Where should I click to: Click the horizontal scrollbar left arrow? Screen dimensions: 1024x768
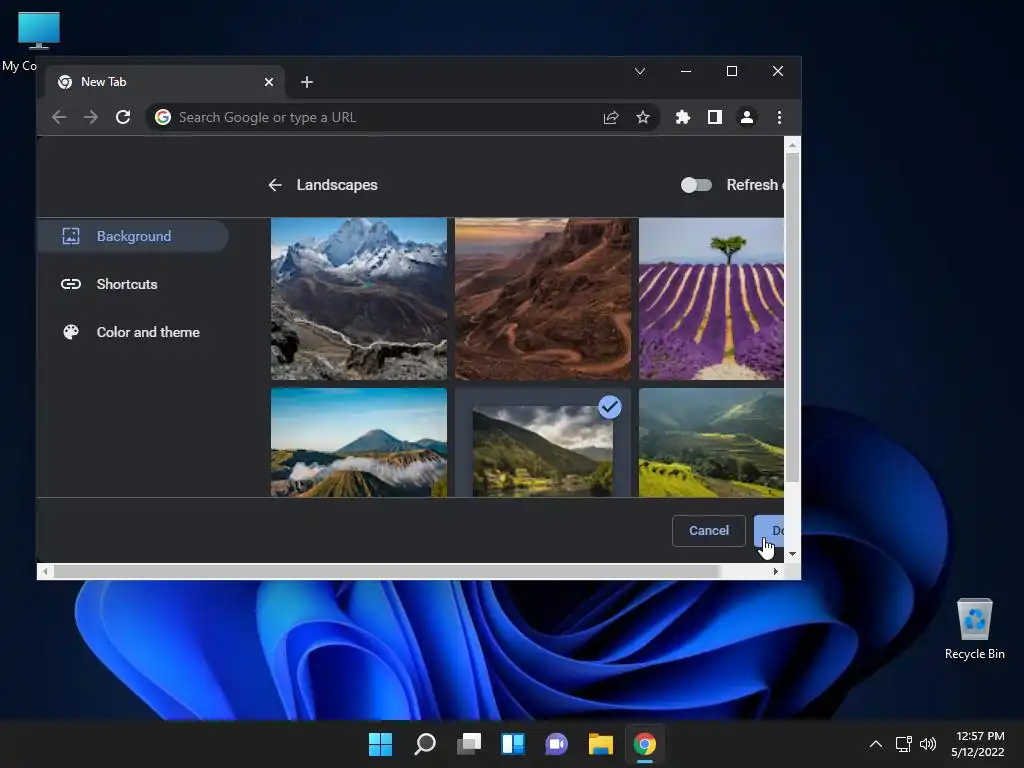coord(45,571)
